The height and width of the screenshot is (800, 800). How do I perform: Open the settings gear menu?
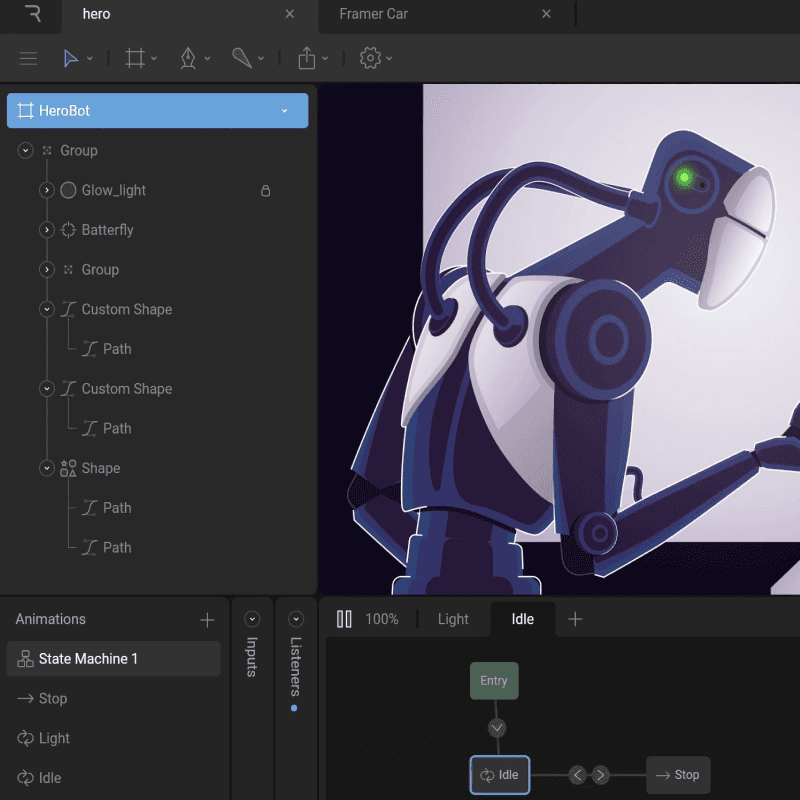click(x=370, y=59)
